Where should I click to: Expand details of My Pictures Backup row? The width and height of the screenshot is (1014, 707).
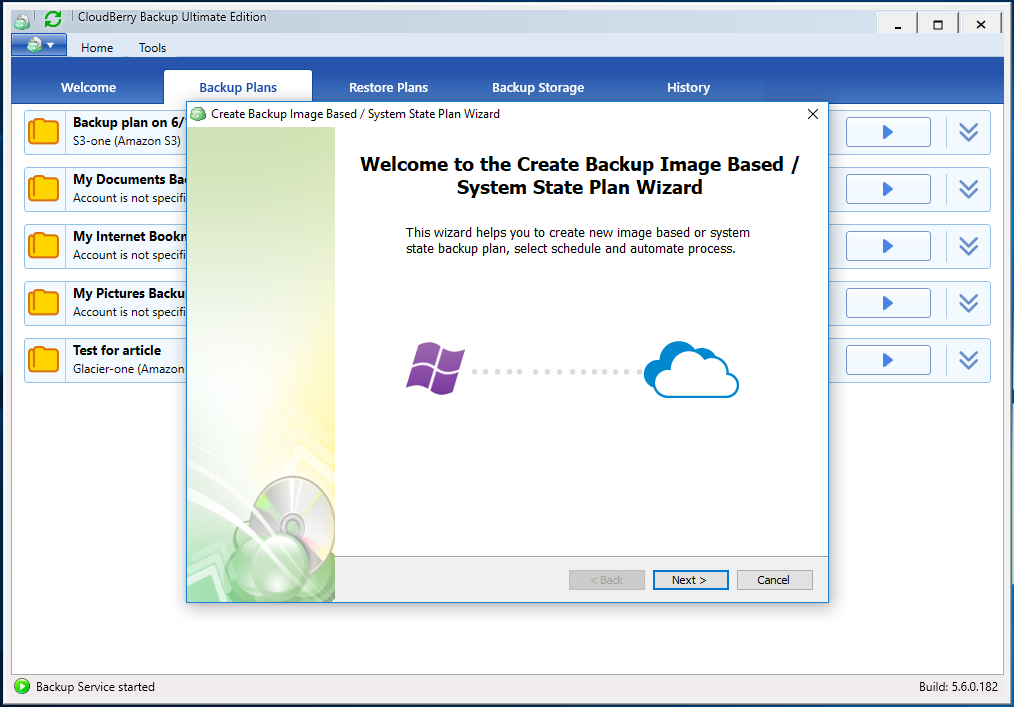click(968, 303)
